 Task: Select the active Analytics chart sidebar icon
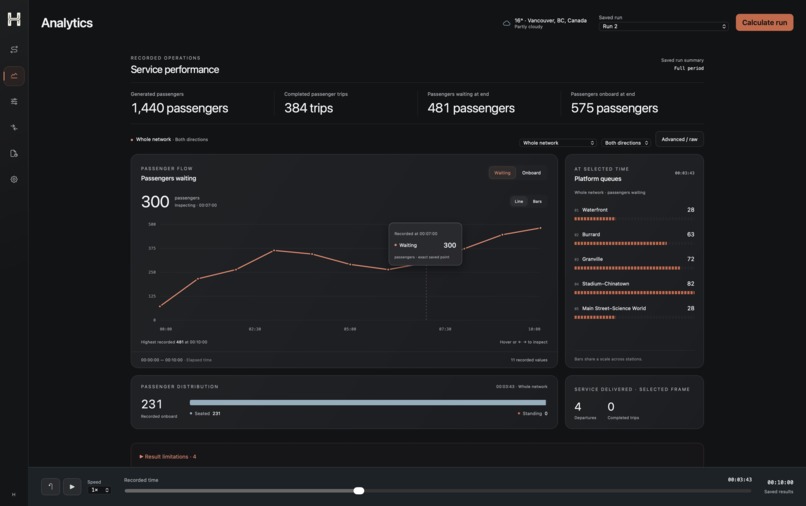[14, 76]
